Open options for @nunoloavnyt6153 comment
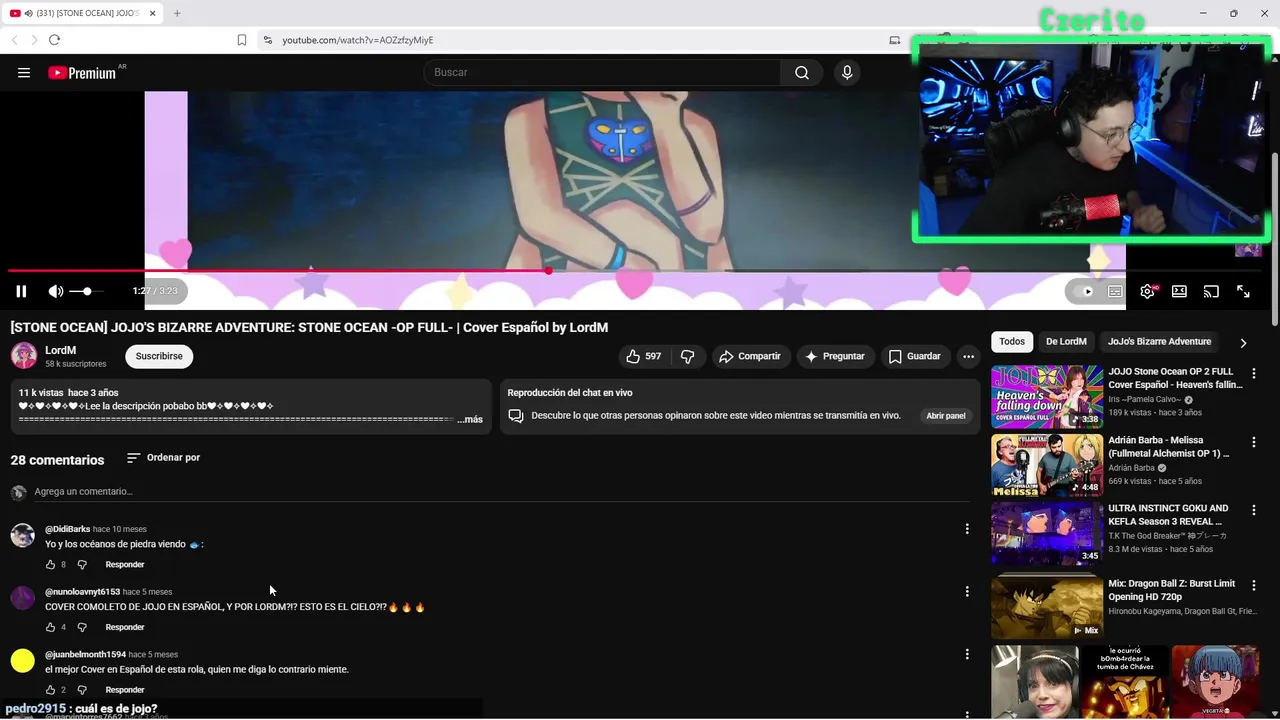Screen dimensions: 1280x720 click(x=967, y=591)
